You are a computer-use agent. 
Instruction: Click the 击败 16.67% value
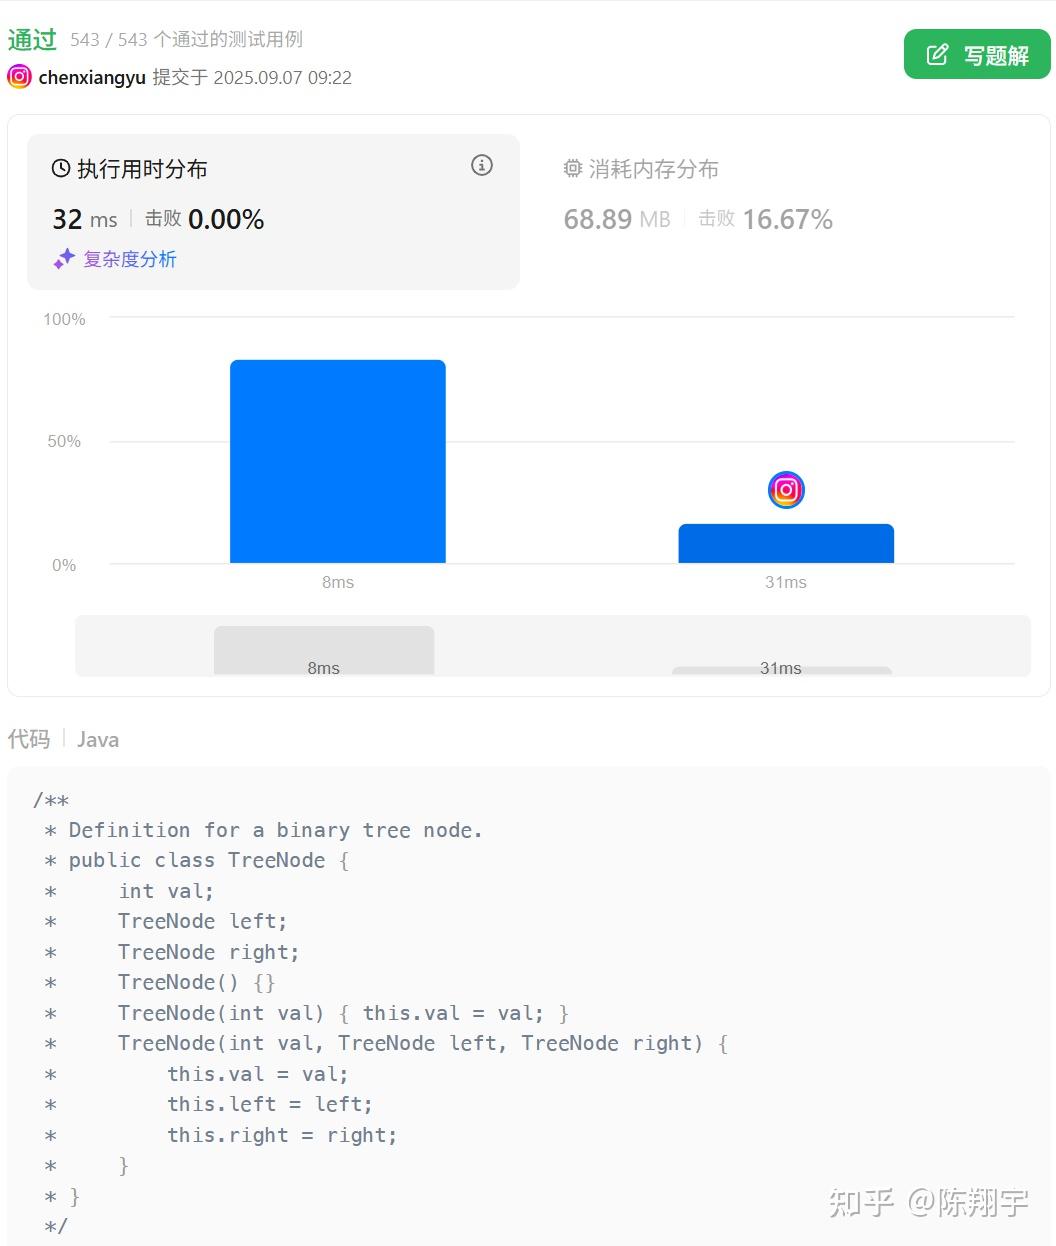click(x=765, y=219)
